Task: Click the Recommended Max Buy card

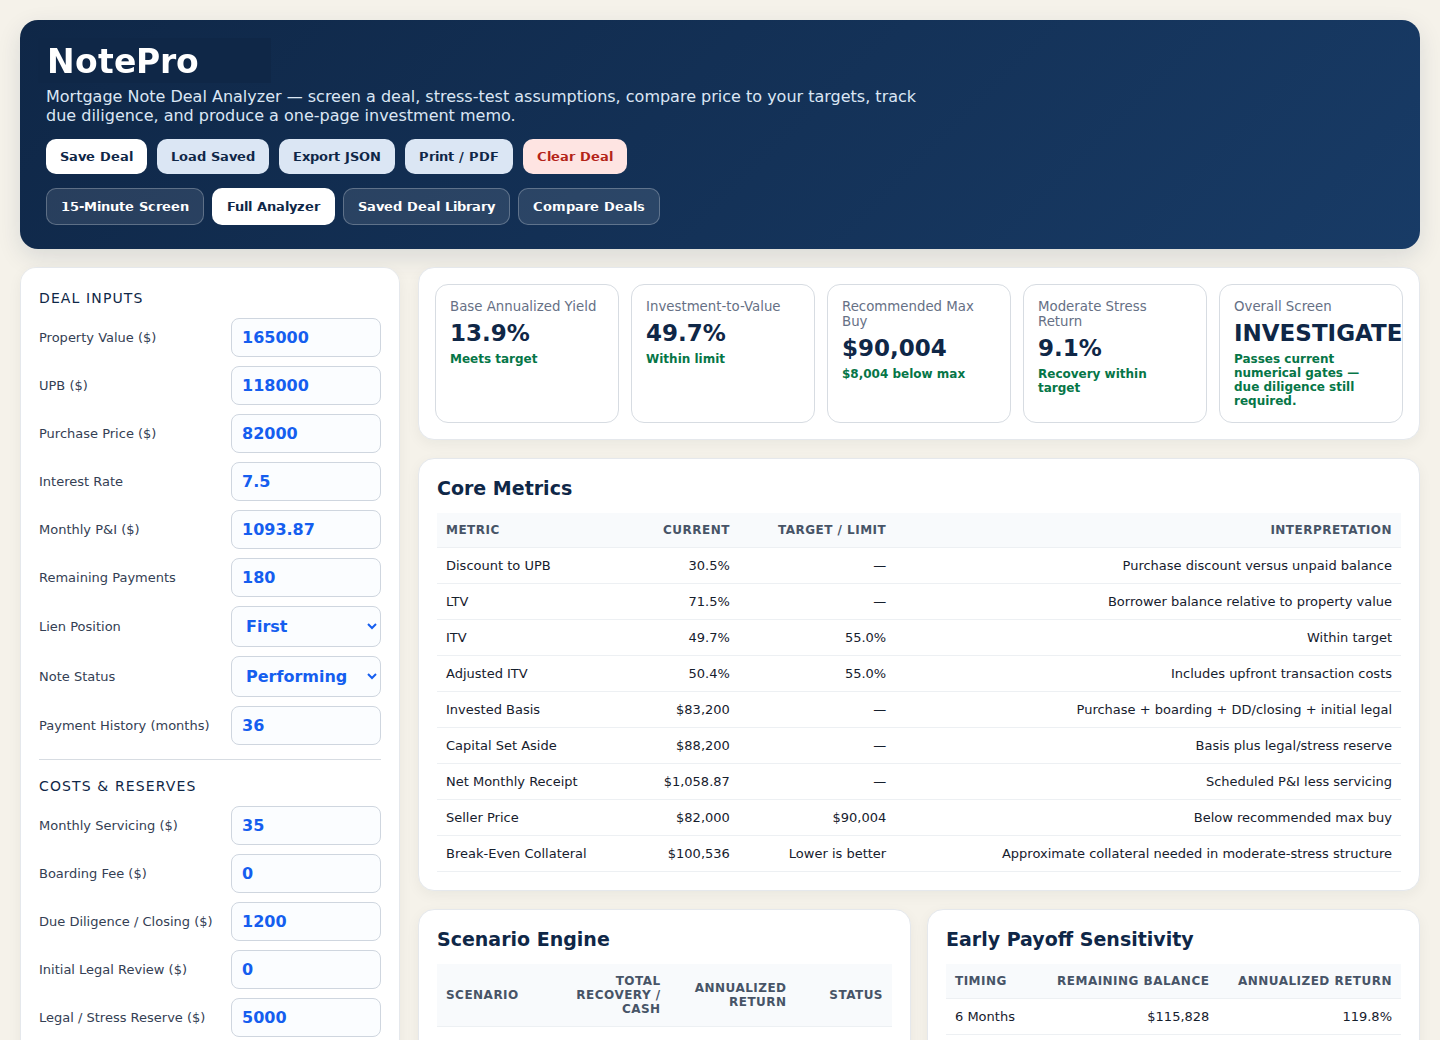Action: tap(919, 354)
